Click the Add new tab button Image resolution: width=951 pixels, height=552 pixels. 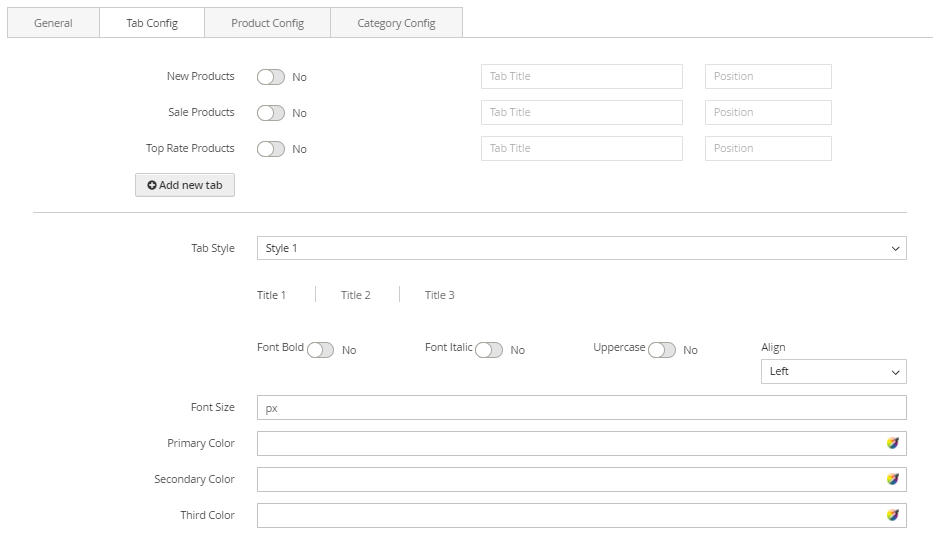click(185, 185)
